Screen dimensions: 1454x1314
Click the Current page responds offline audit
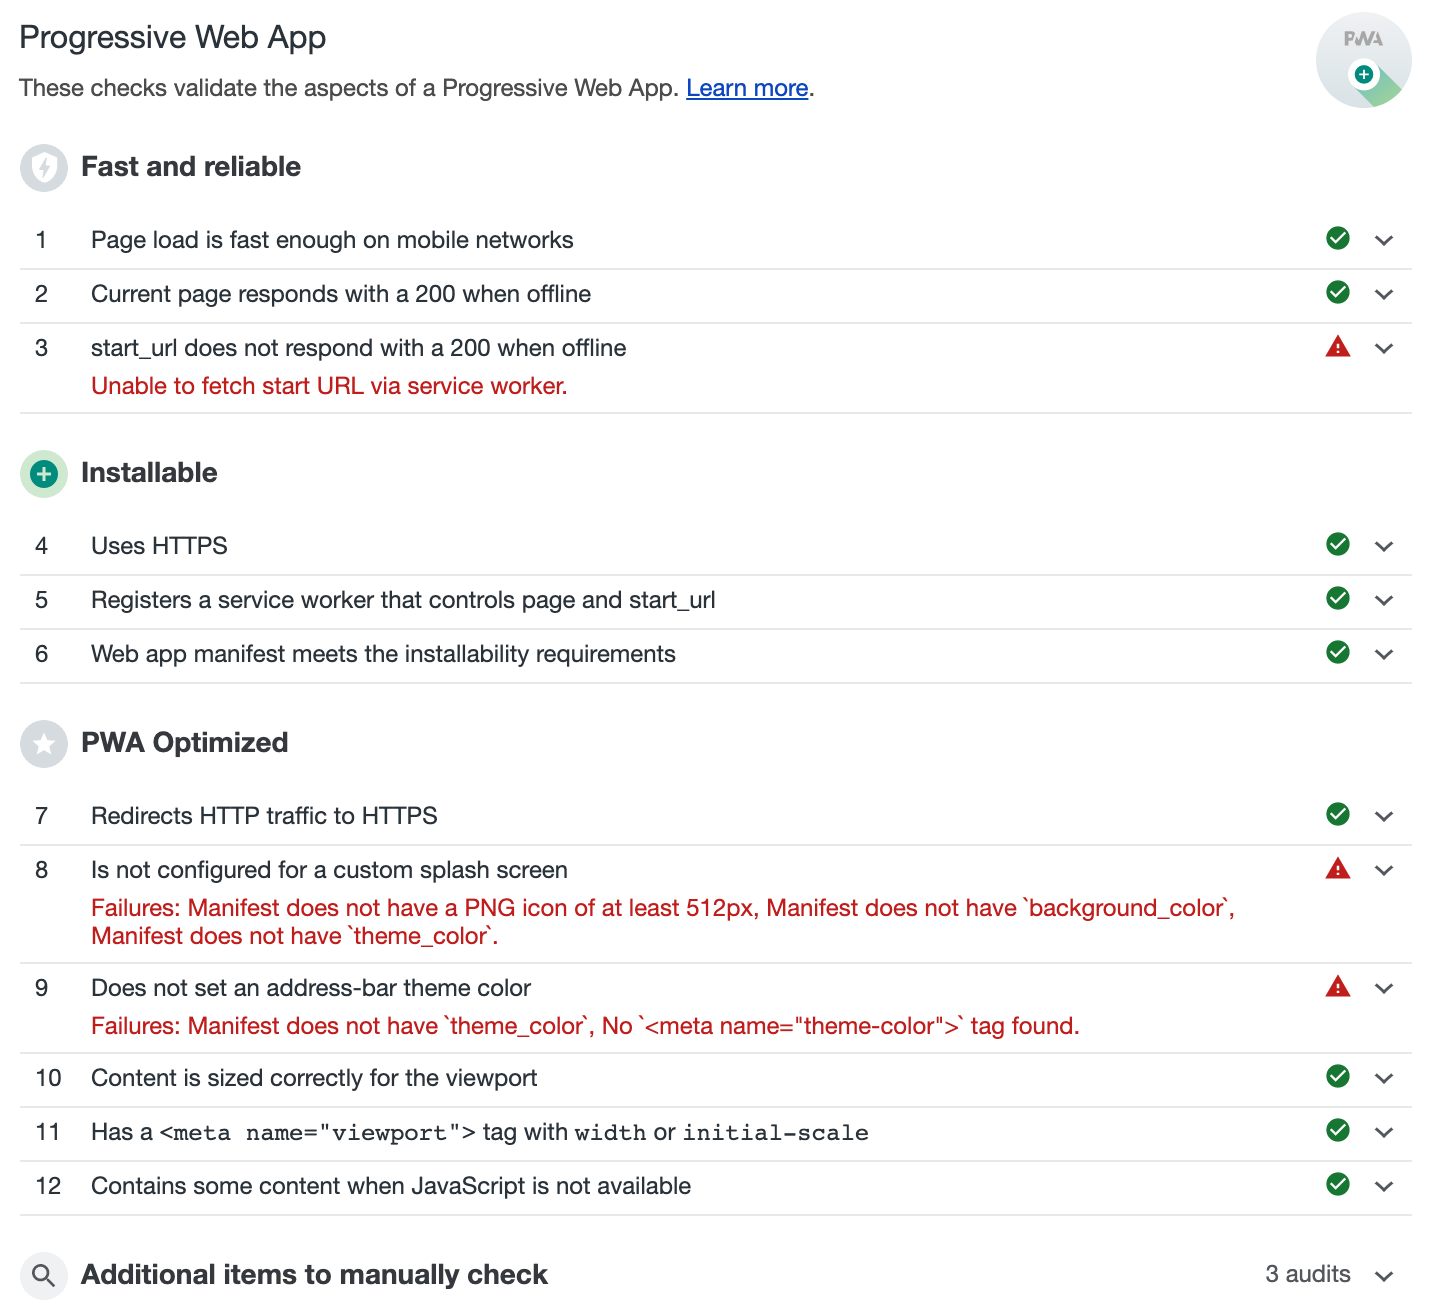pyautogui.click(x=341, y=294)
